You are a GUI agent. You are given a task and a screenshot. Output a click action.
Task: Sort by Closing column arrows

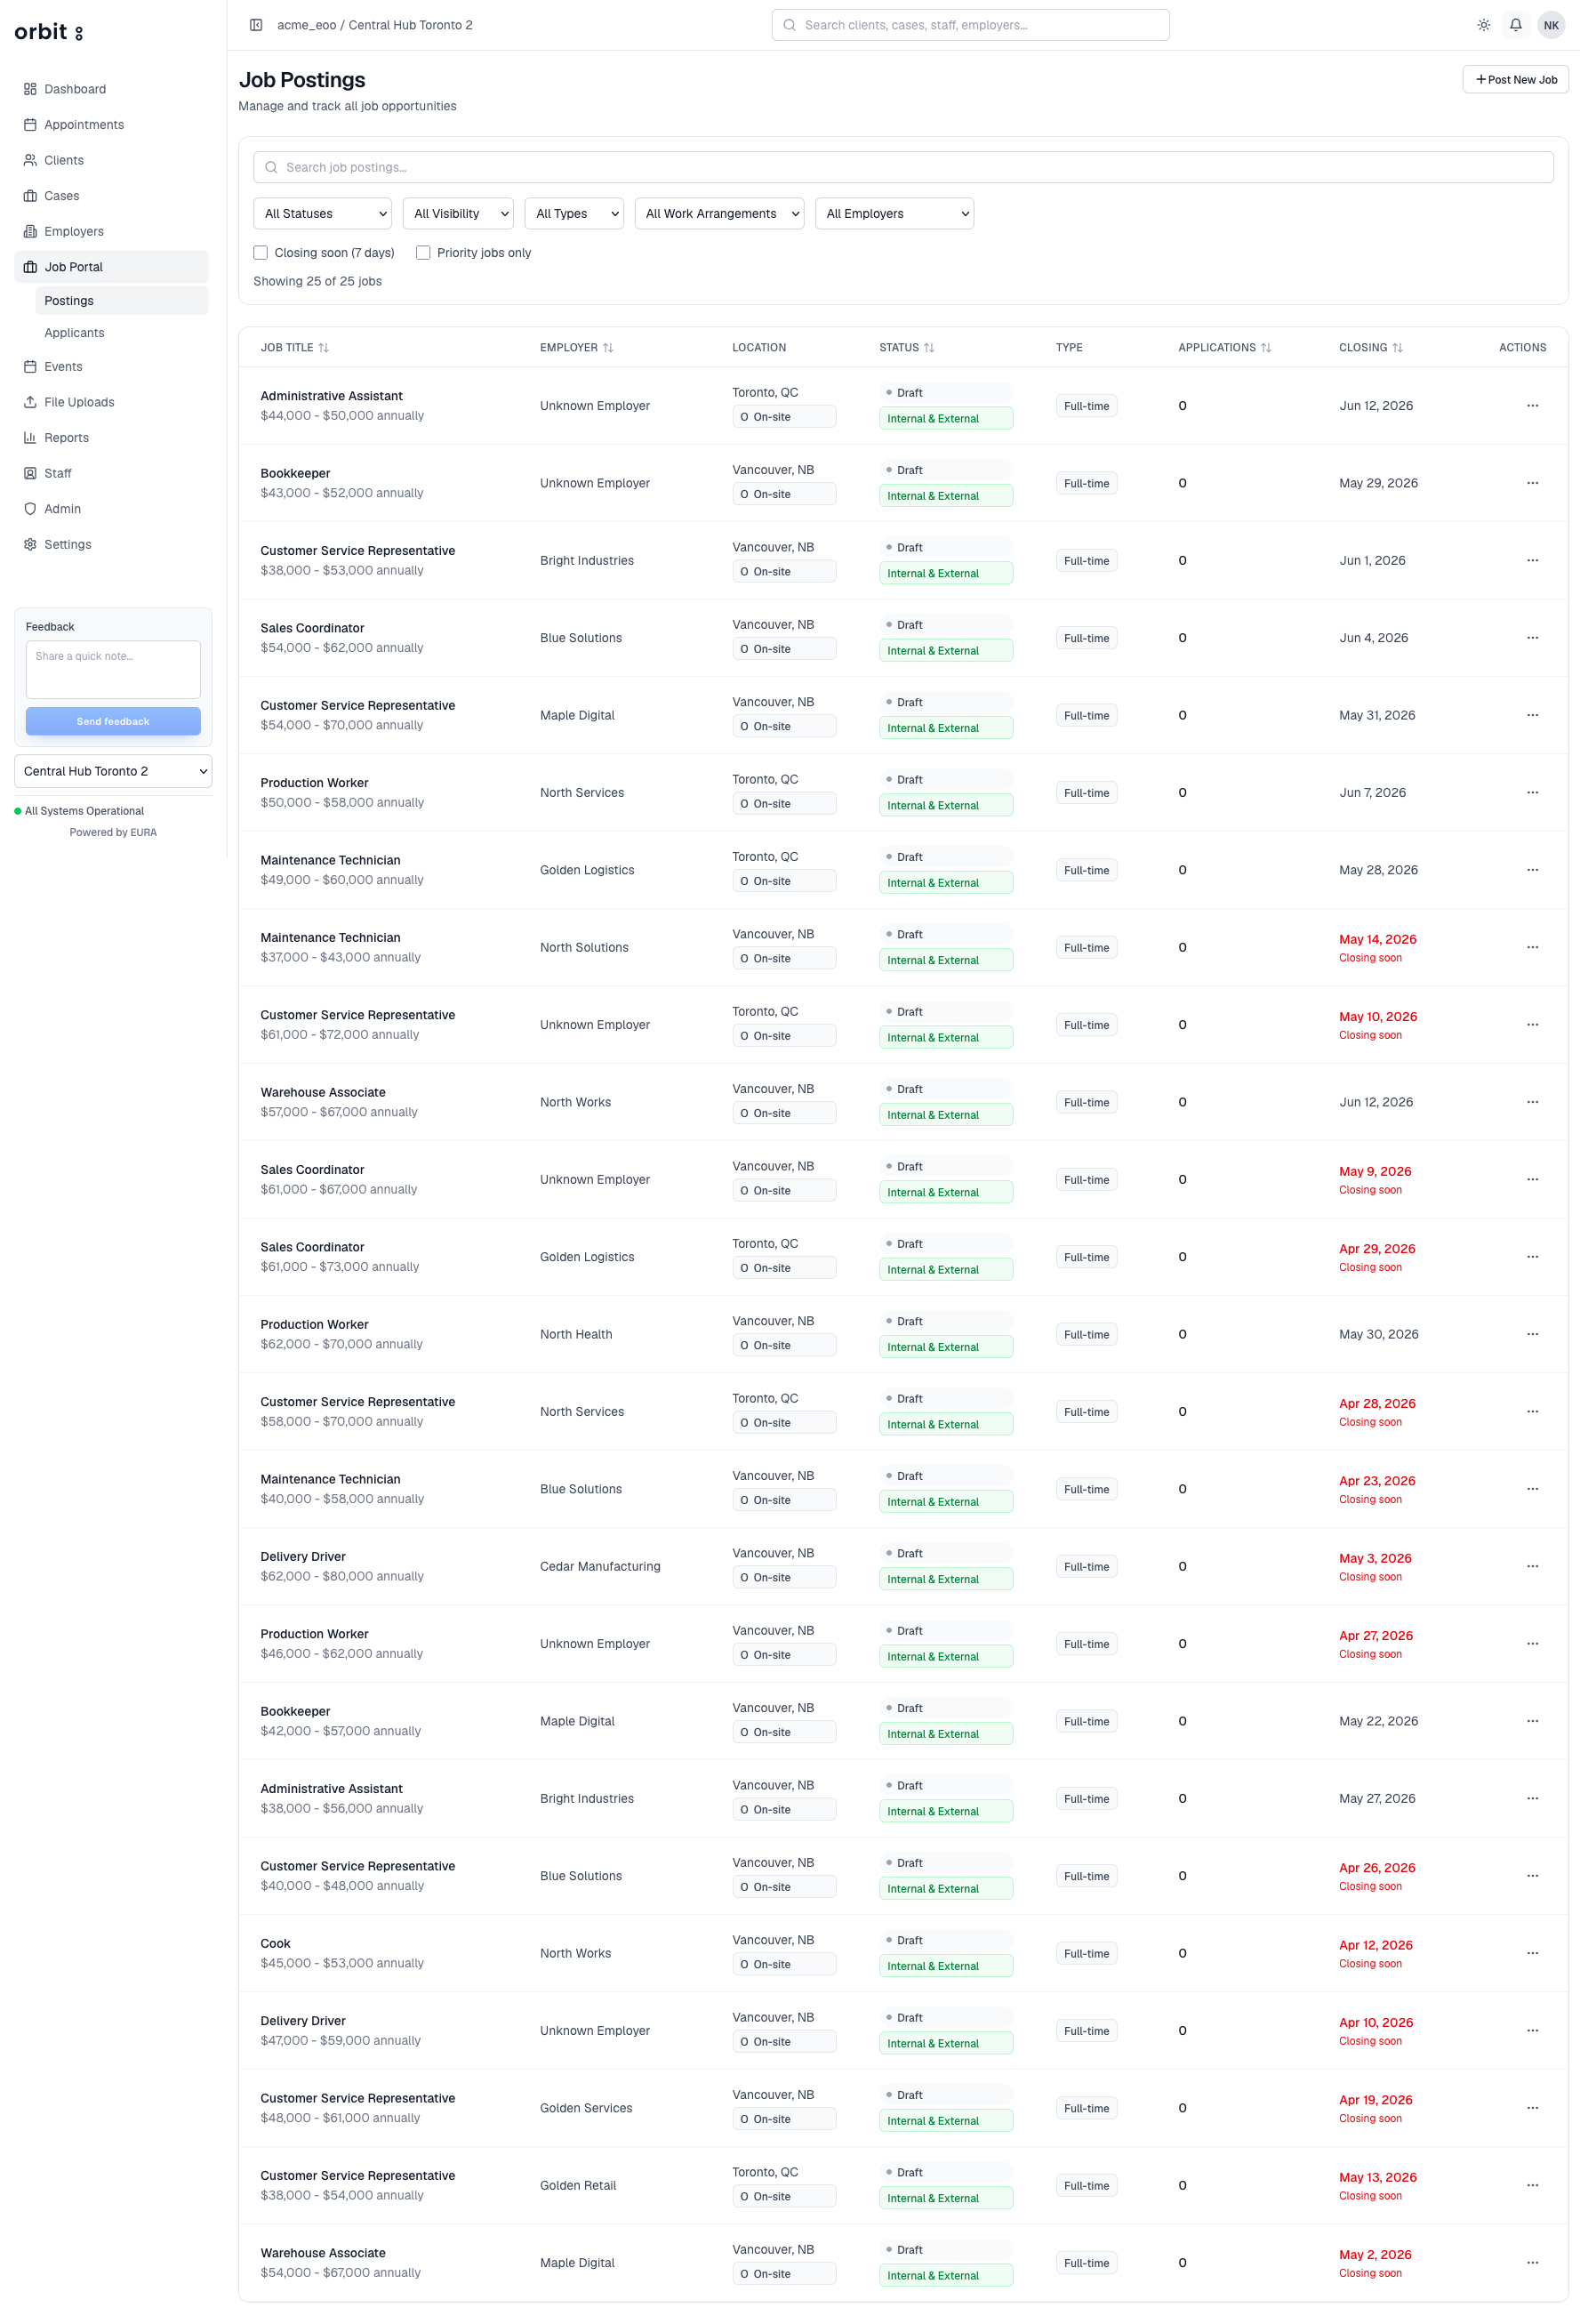pos(1398,348)
